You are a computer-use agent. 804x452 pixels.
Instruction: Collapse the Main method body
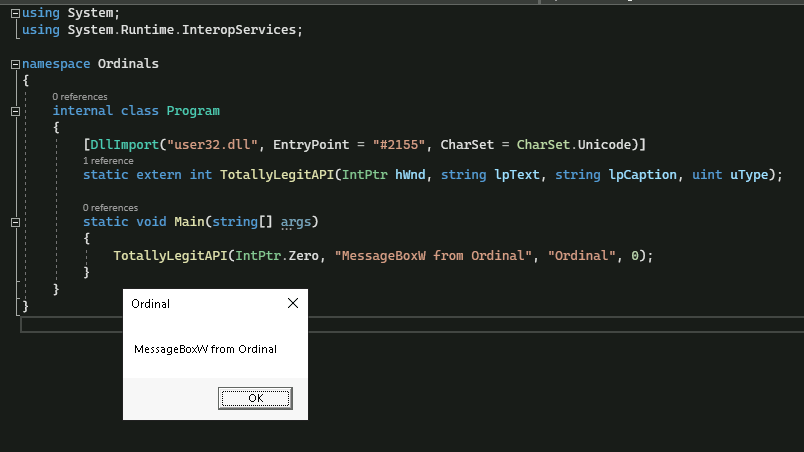[x=14, y=222]
